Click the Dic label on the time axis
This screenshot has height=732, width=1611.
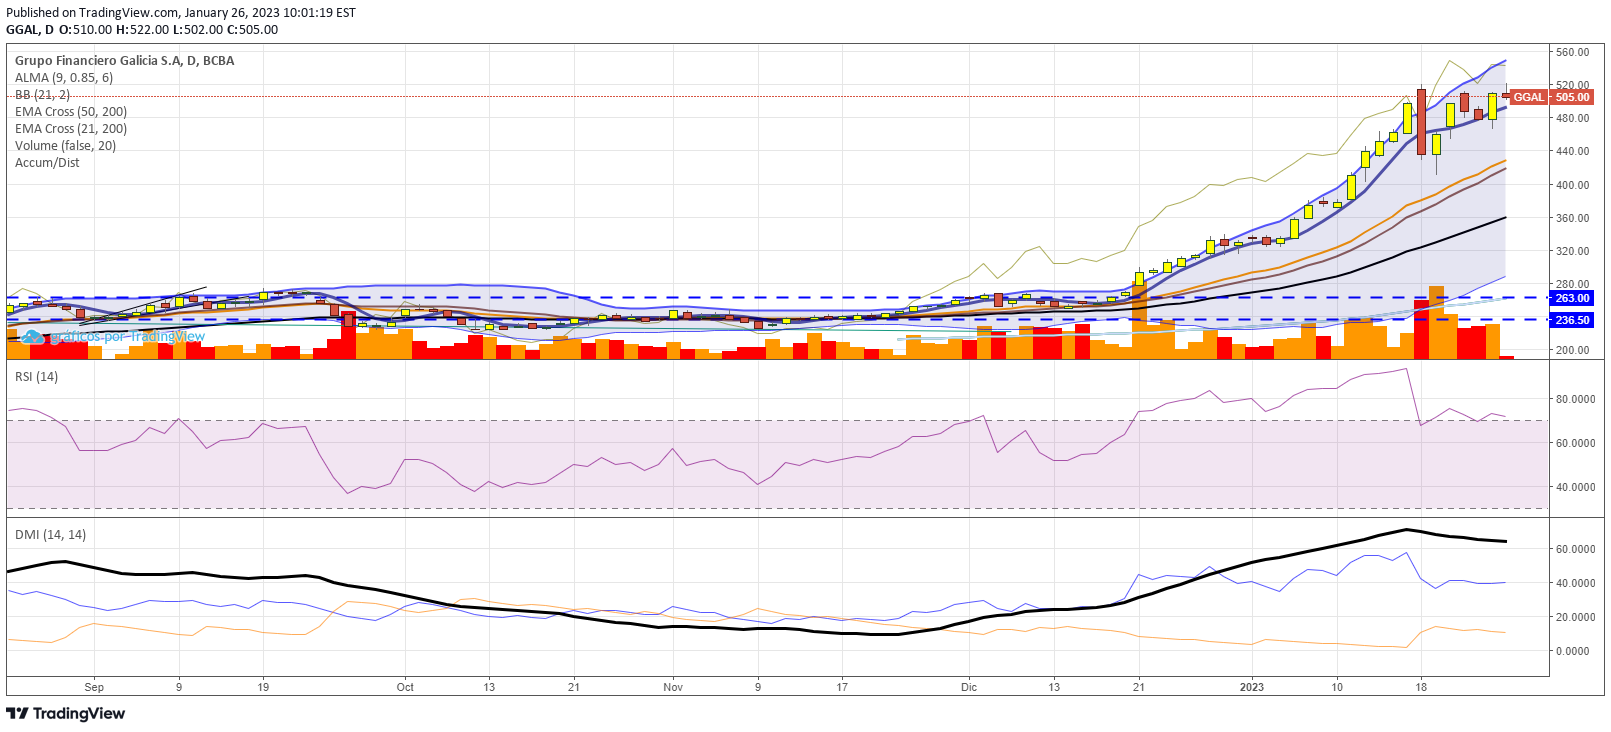point(968,687)
